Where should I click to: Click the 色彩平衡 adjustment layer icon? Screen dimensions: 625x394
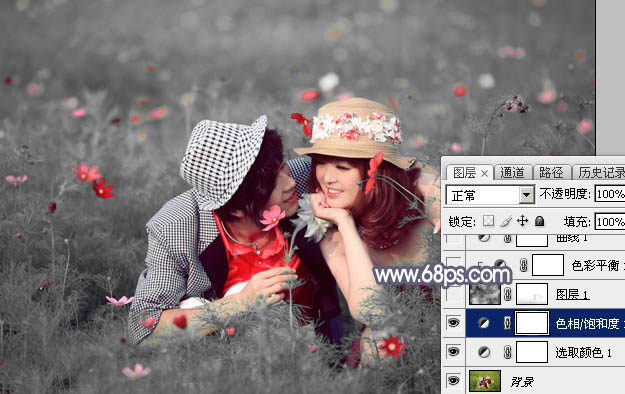tap(500, 264)
